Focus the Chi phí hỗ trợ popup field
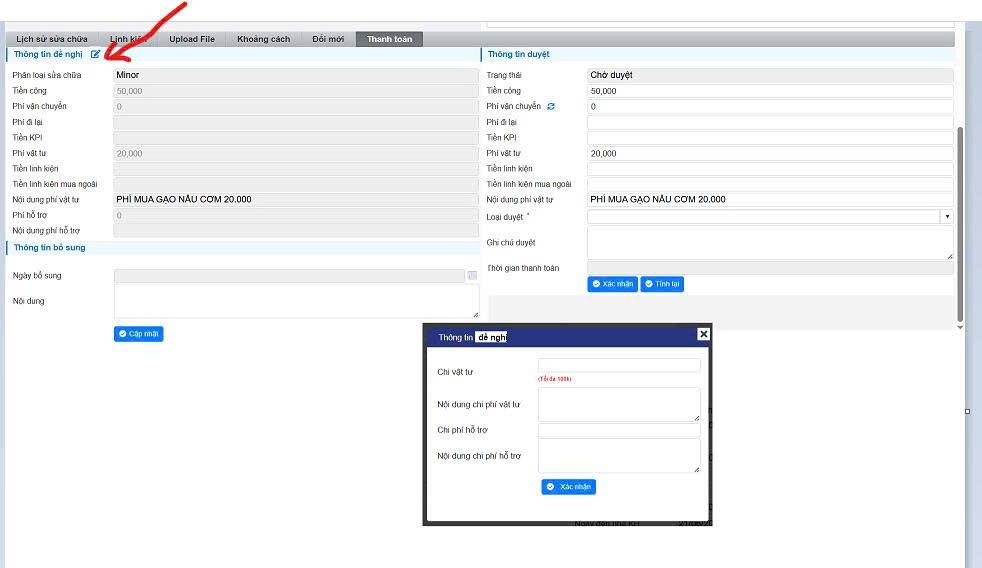This screenshot has height=568, width=982. [619, 430]
